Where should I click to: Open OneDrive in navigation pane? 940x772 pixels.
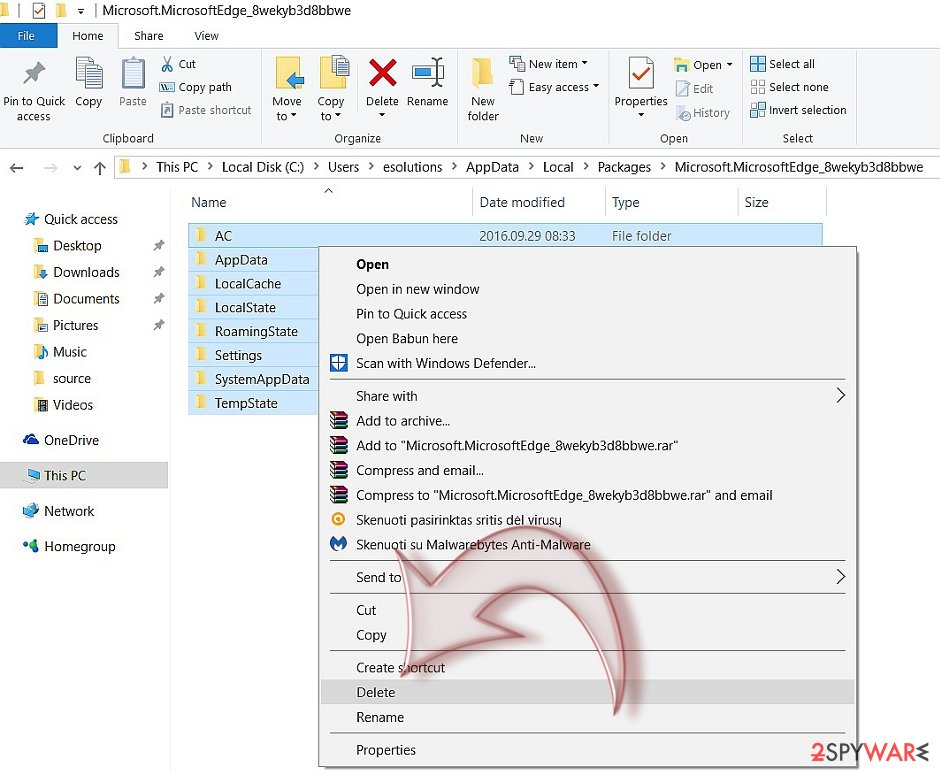pos(61,440)
